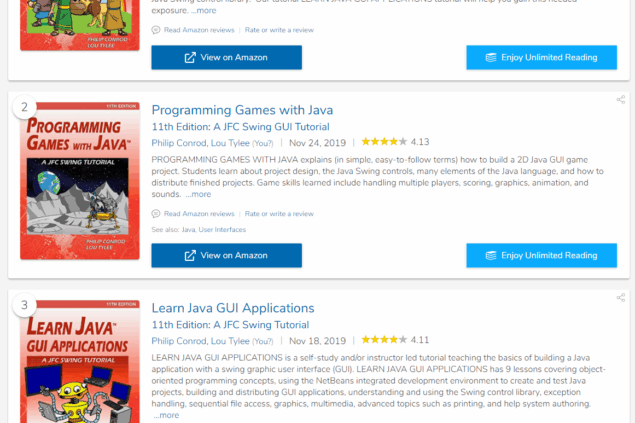Expand ...more in the Learn Java GUI description
This screenshot has width=635, height=423.
point(166,415)
